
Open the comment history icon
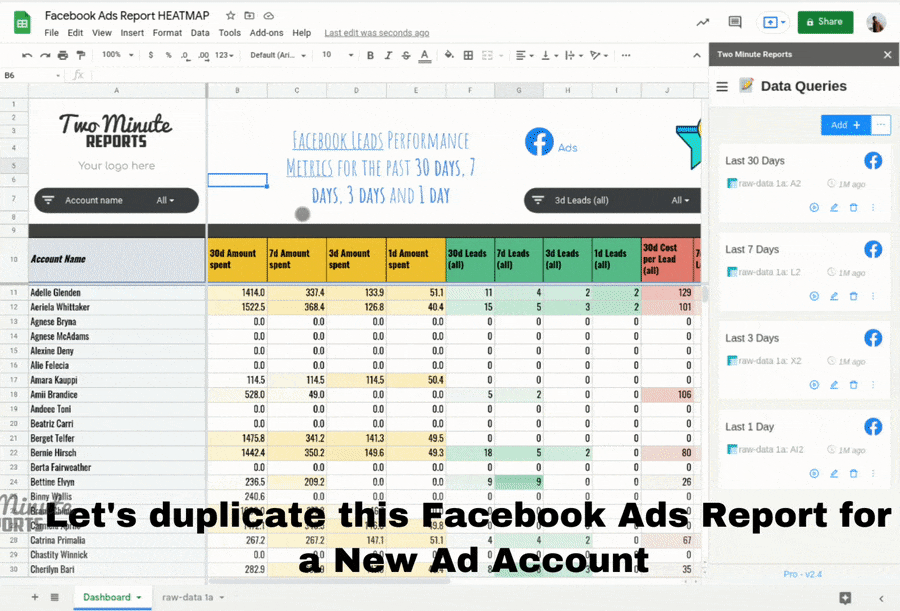tap(735, 22)
